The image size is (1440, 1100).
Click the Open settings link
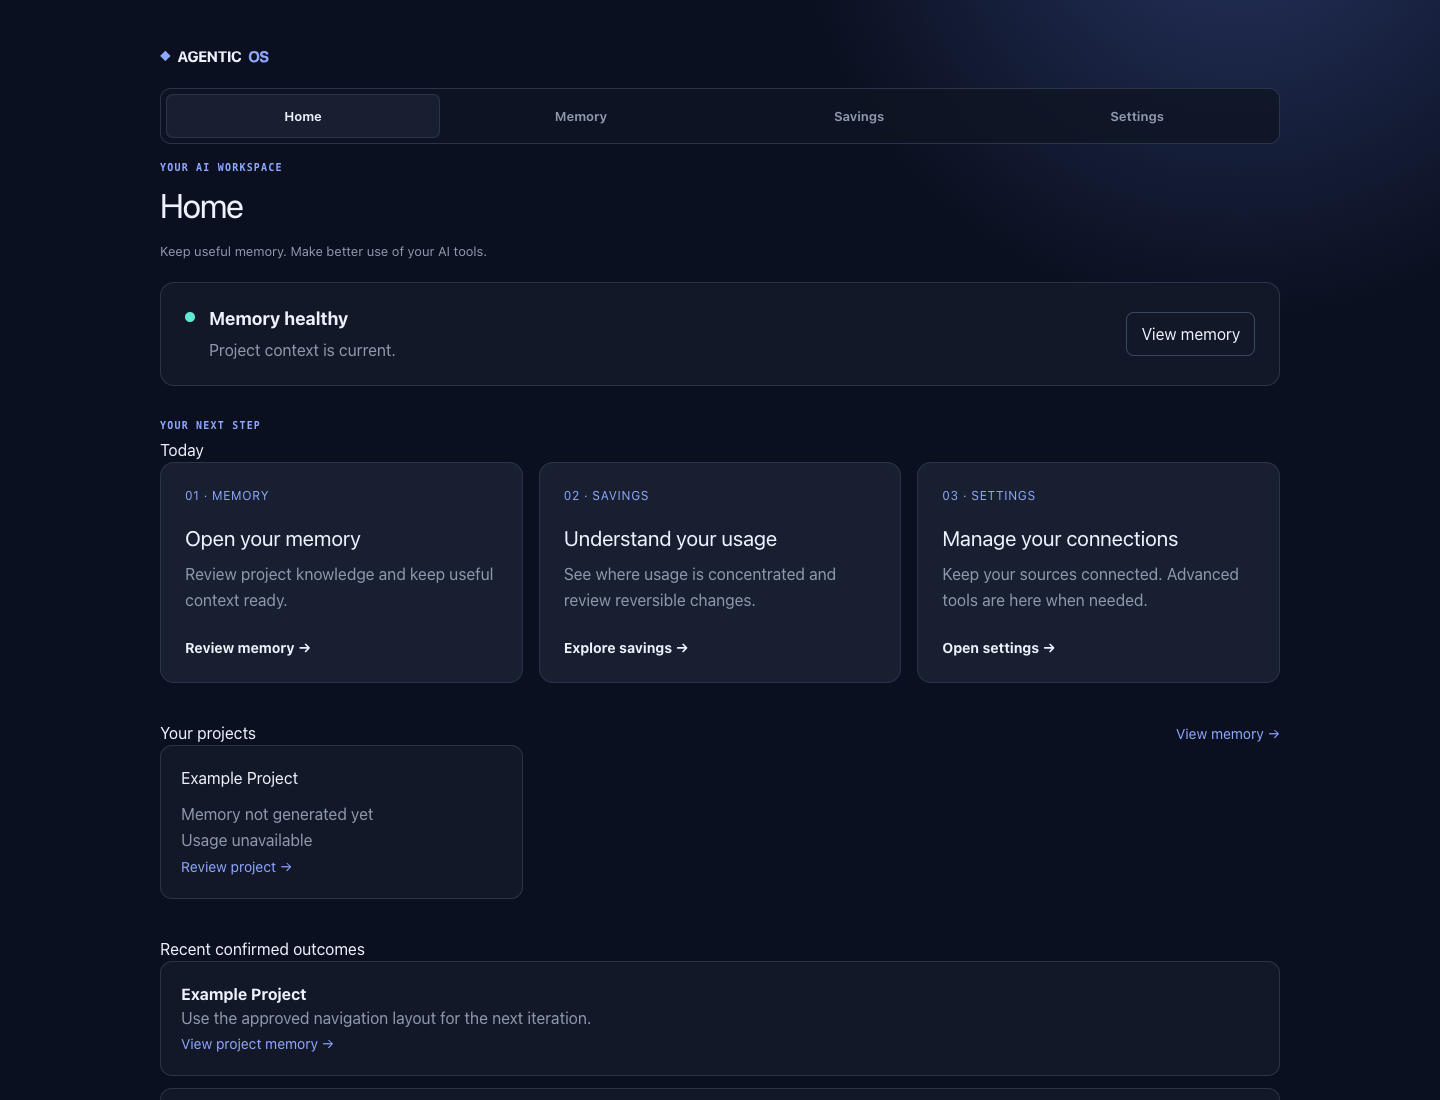[998, 648]
